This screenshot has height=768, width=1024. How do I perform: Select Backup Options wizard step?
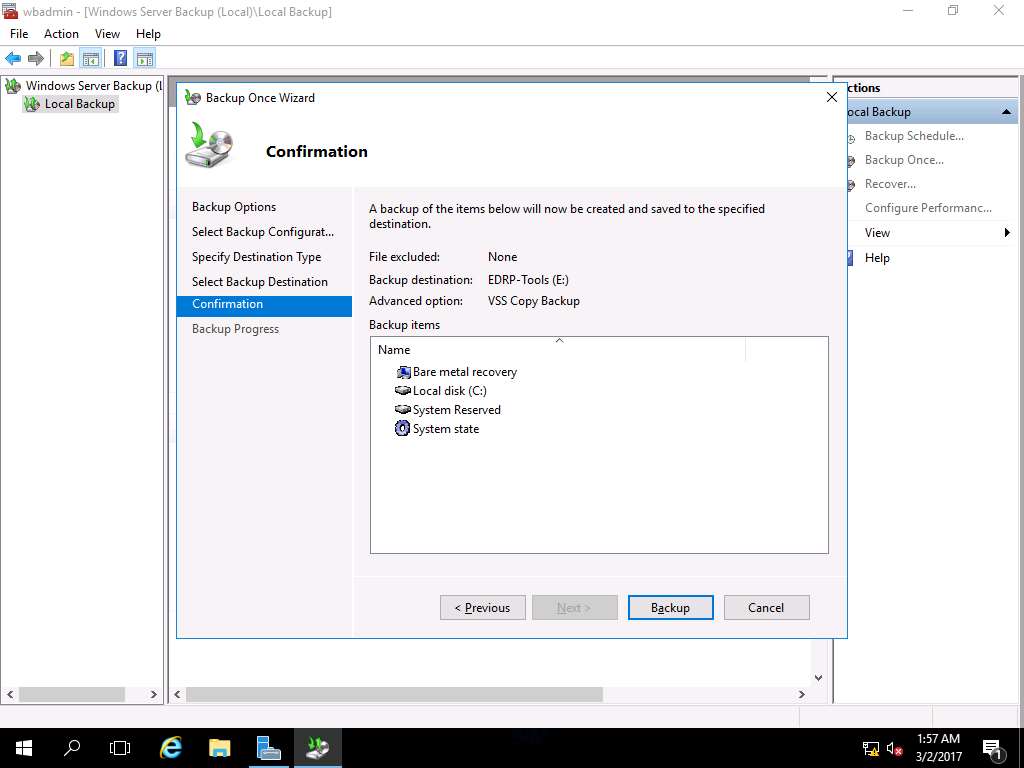point(234,207)
